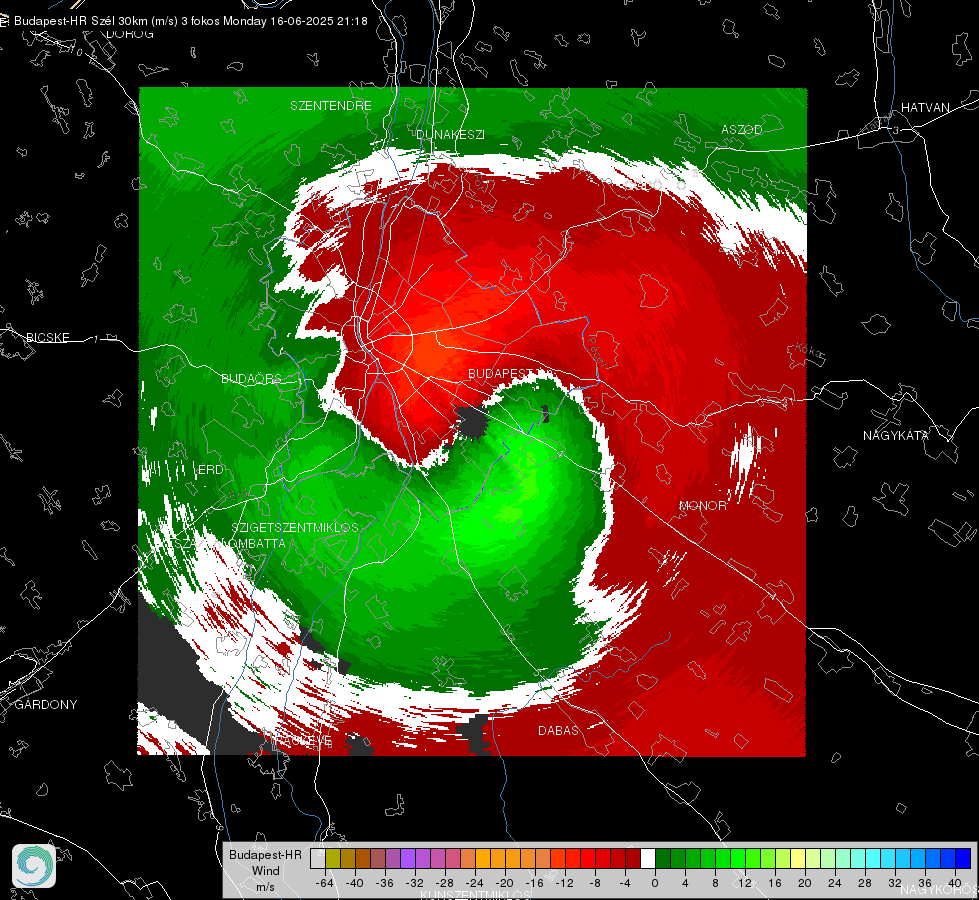This screenshot has width=979, height=900.
Task: Select the -32 scale value
Action: pyautogui.click(x=415, y=883)
